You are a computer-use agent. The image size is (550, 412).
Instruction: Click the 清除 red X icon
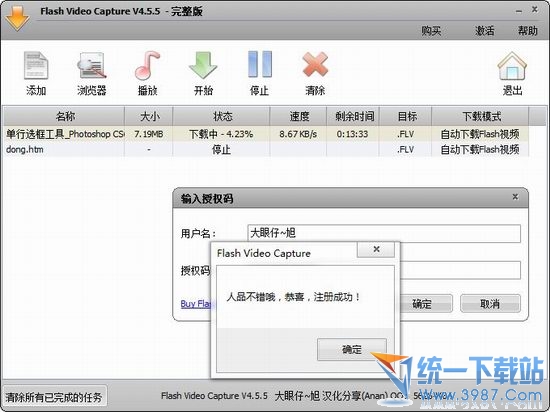coord(315,64)
